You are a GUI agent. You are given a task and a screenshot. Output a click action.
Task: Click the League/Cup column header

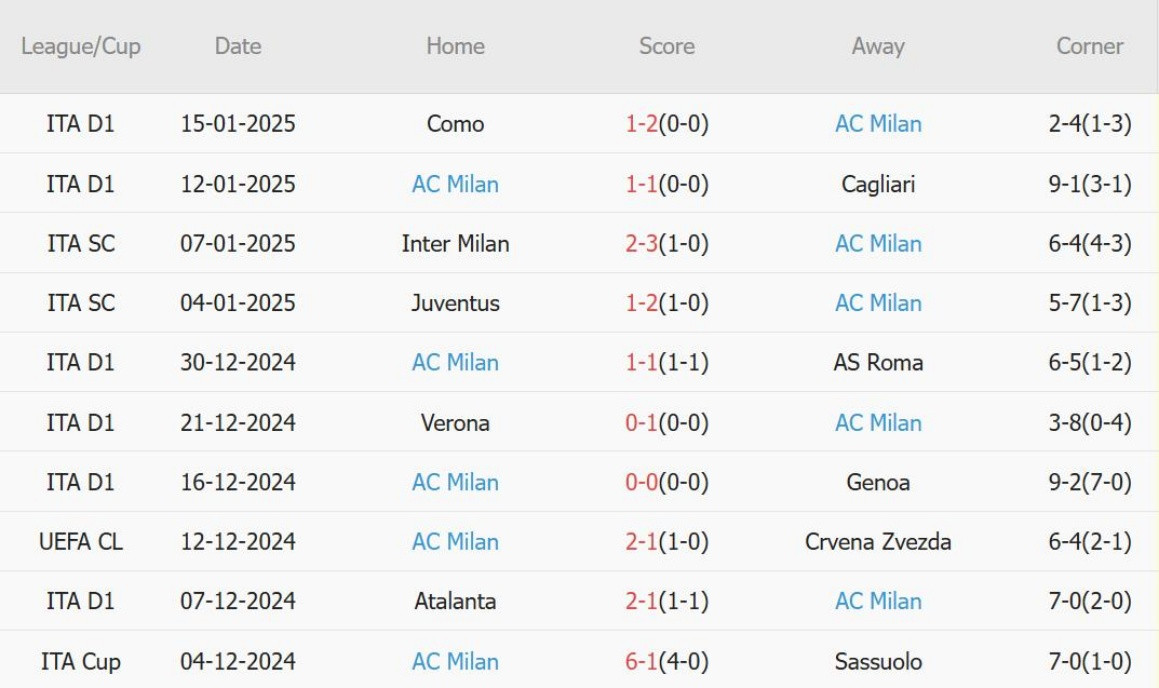(x=81, y=46)
